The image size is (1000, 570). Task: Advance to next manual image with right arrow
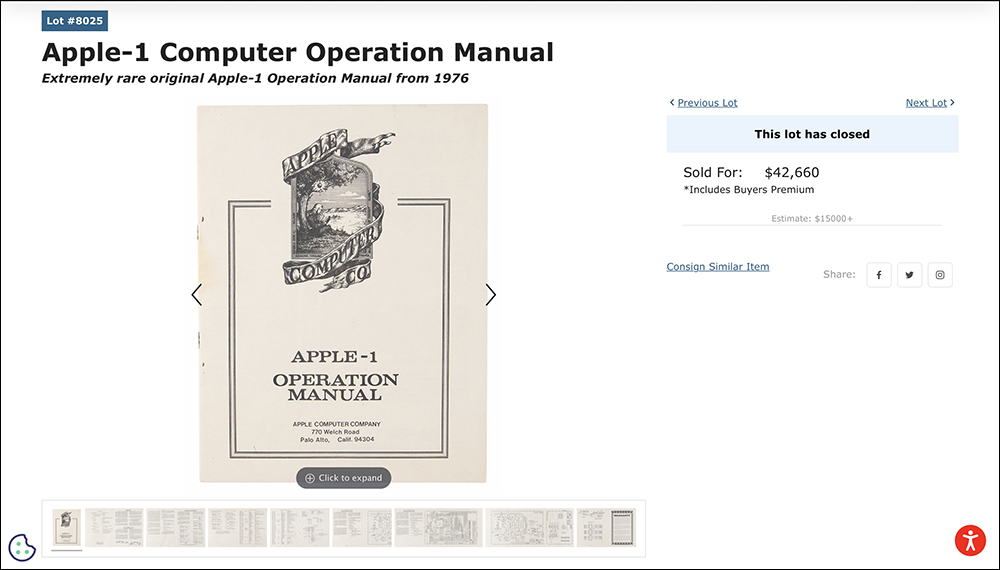point(490,295)
